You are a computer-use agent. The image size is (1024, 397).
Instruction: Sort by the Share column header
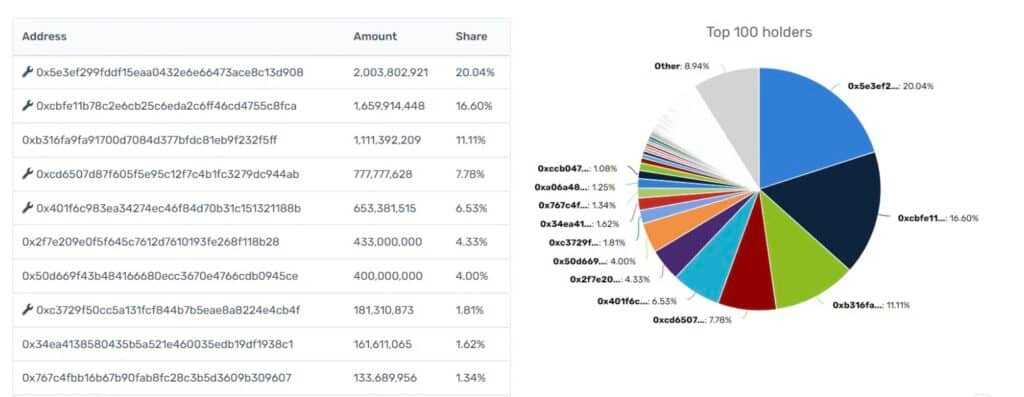point(472,37)
